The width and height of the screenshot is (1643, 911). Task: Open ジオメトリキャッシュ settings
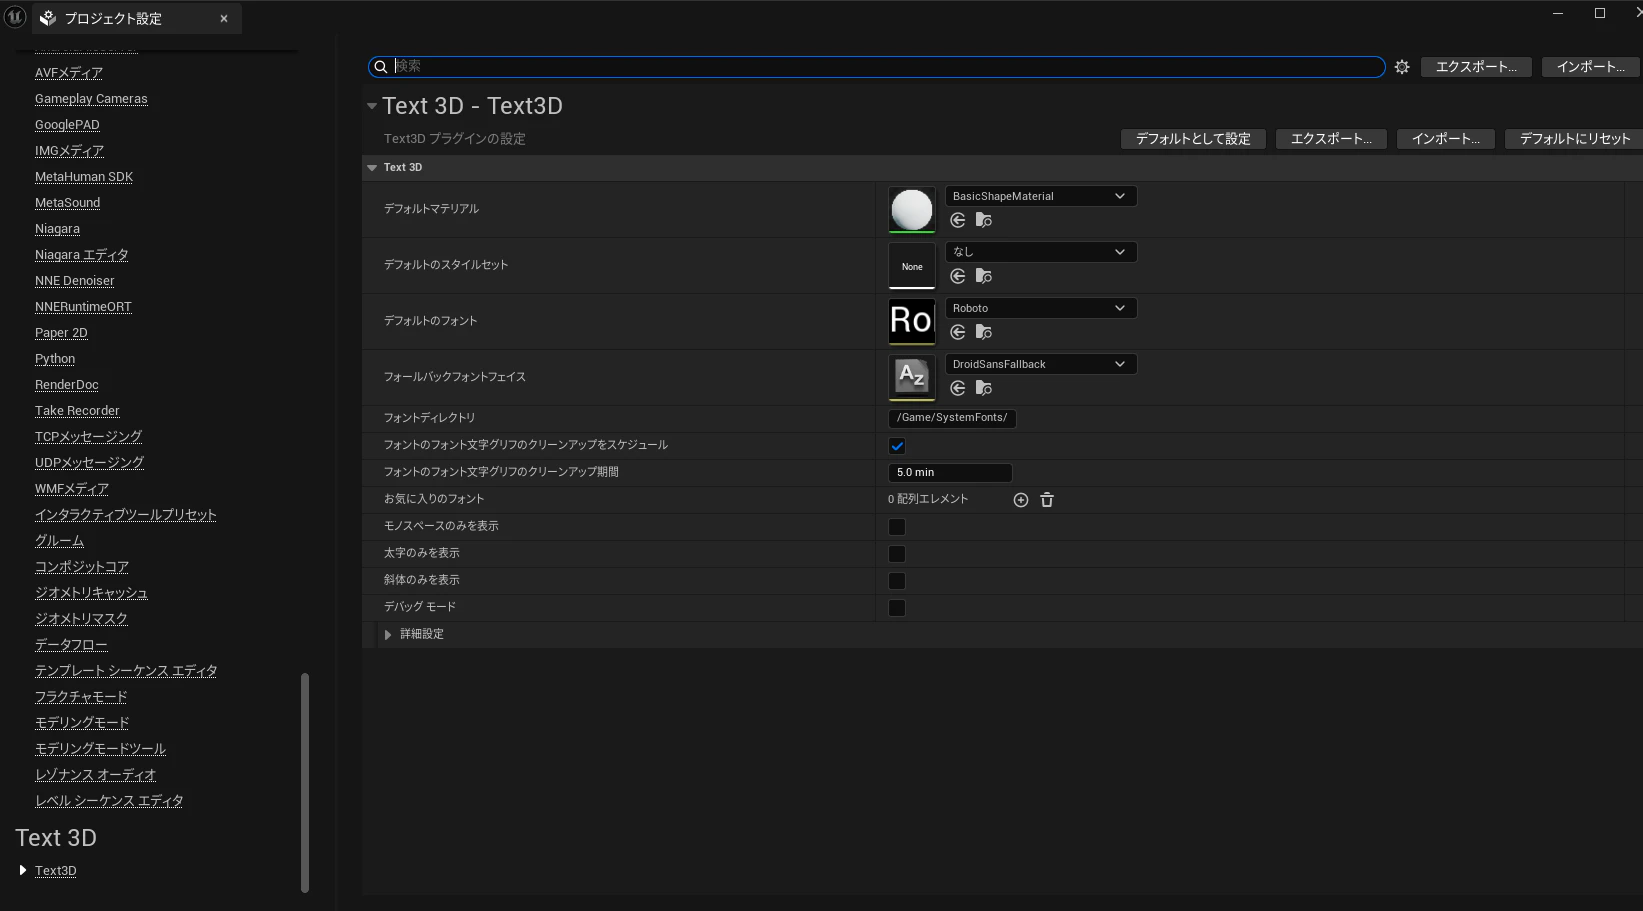click(91, 592)
